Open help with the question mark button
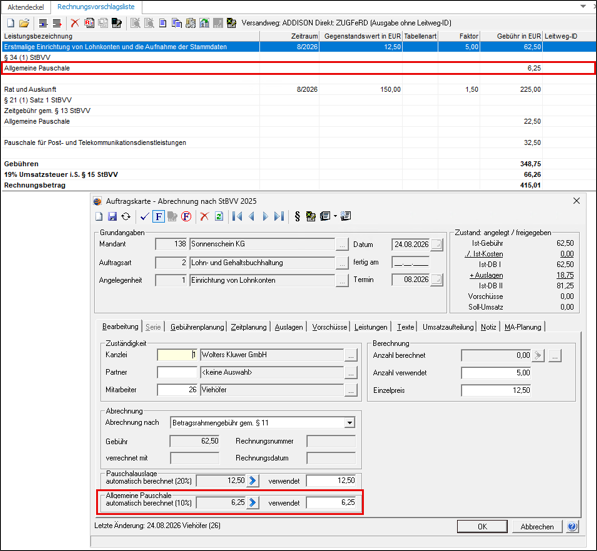 tap(572, 527)
